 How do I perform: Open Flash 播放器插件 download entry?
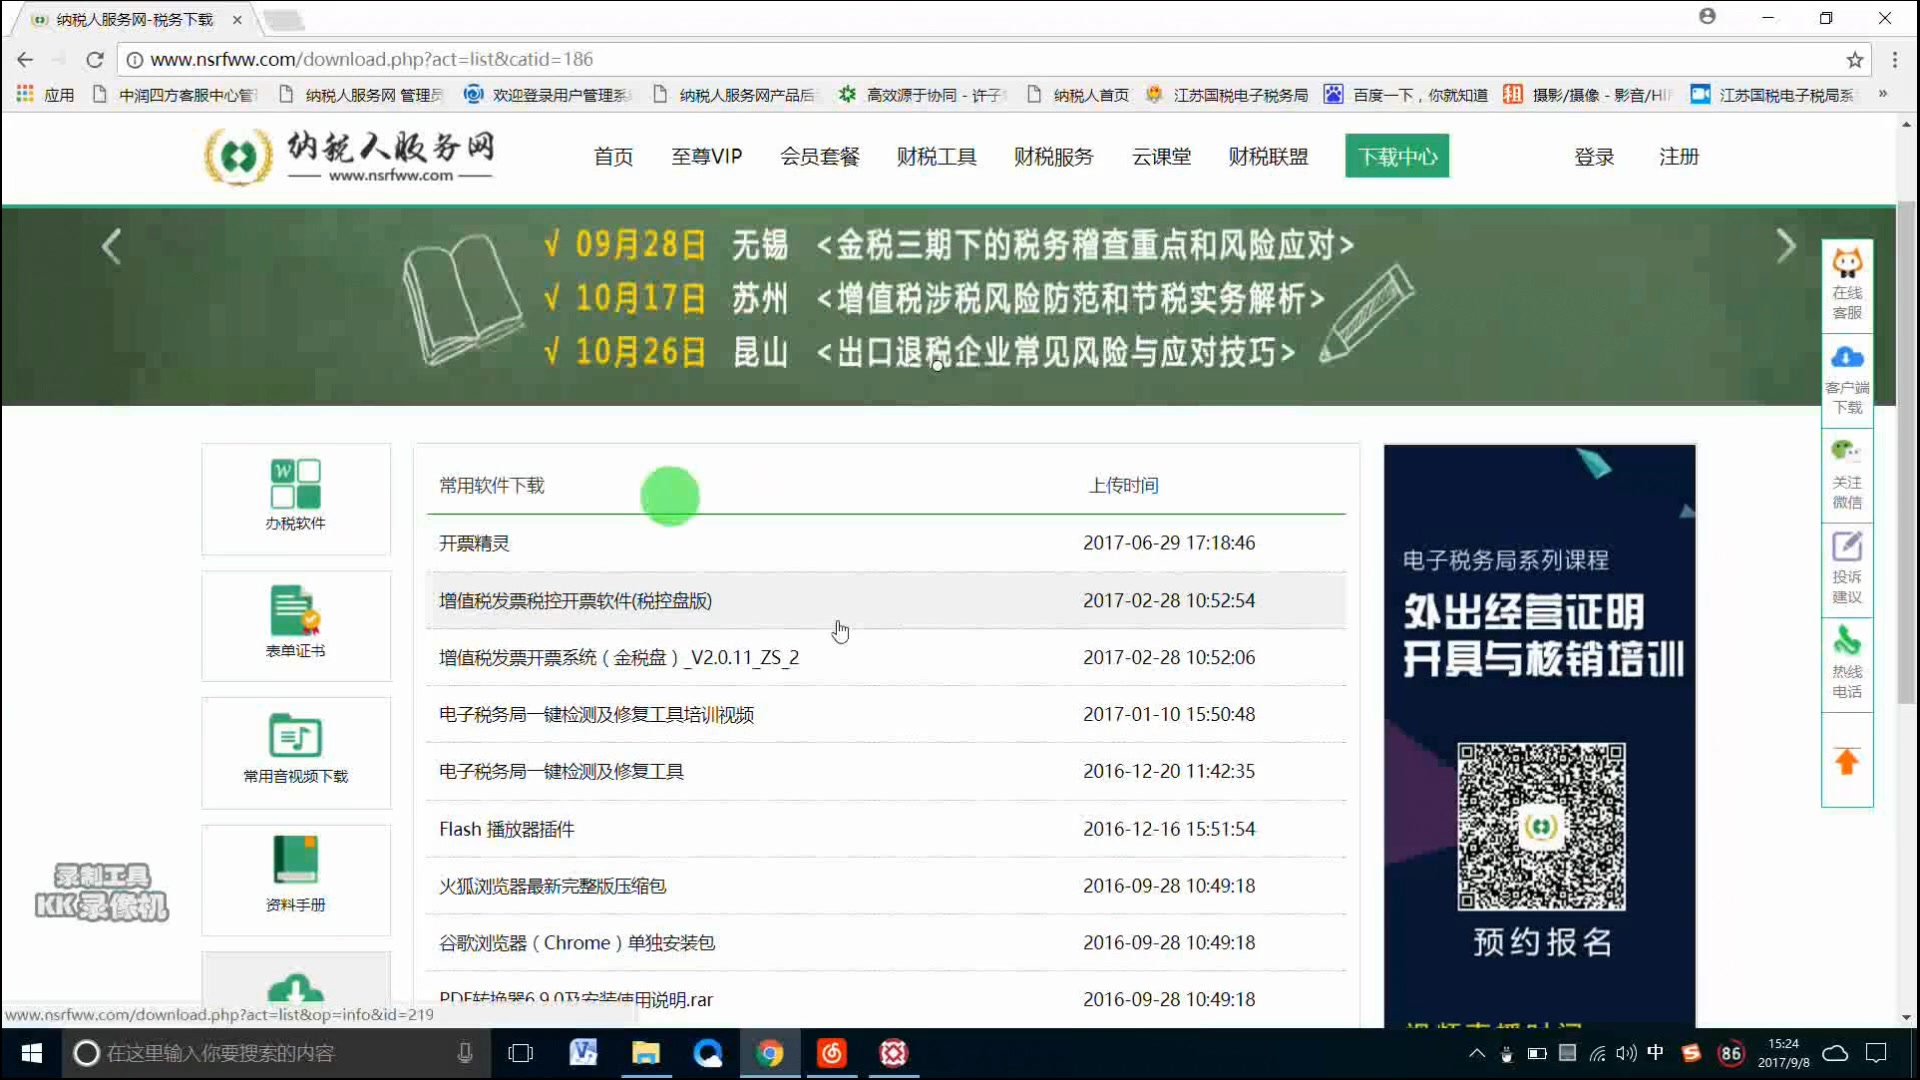[506, 829]
